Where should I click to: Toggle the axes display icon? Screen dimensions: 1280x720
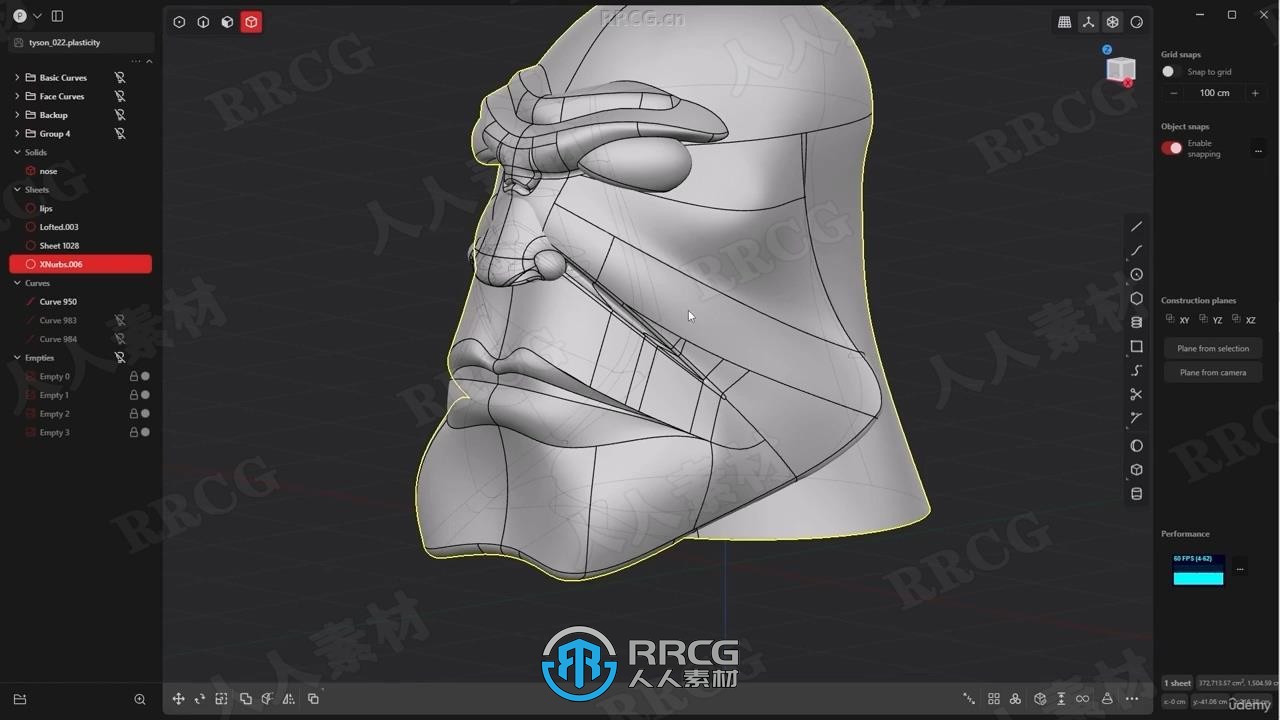click(x=1088, y=22)
